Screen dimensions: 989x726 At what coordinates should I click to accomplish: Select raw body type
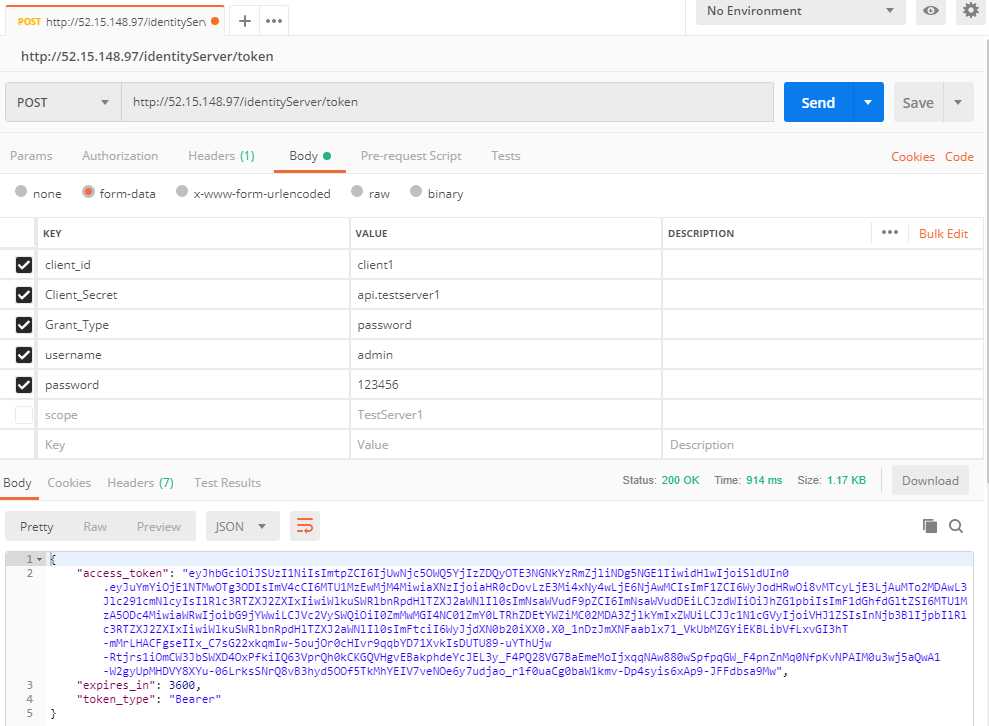click(357, 192)
